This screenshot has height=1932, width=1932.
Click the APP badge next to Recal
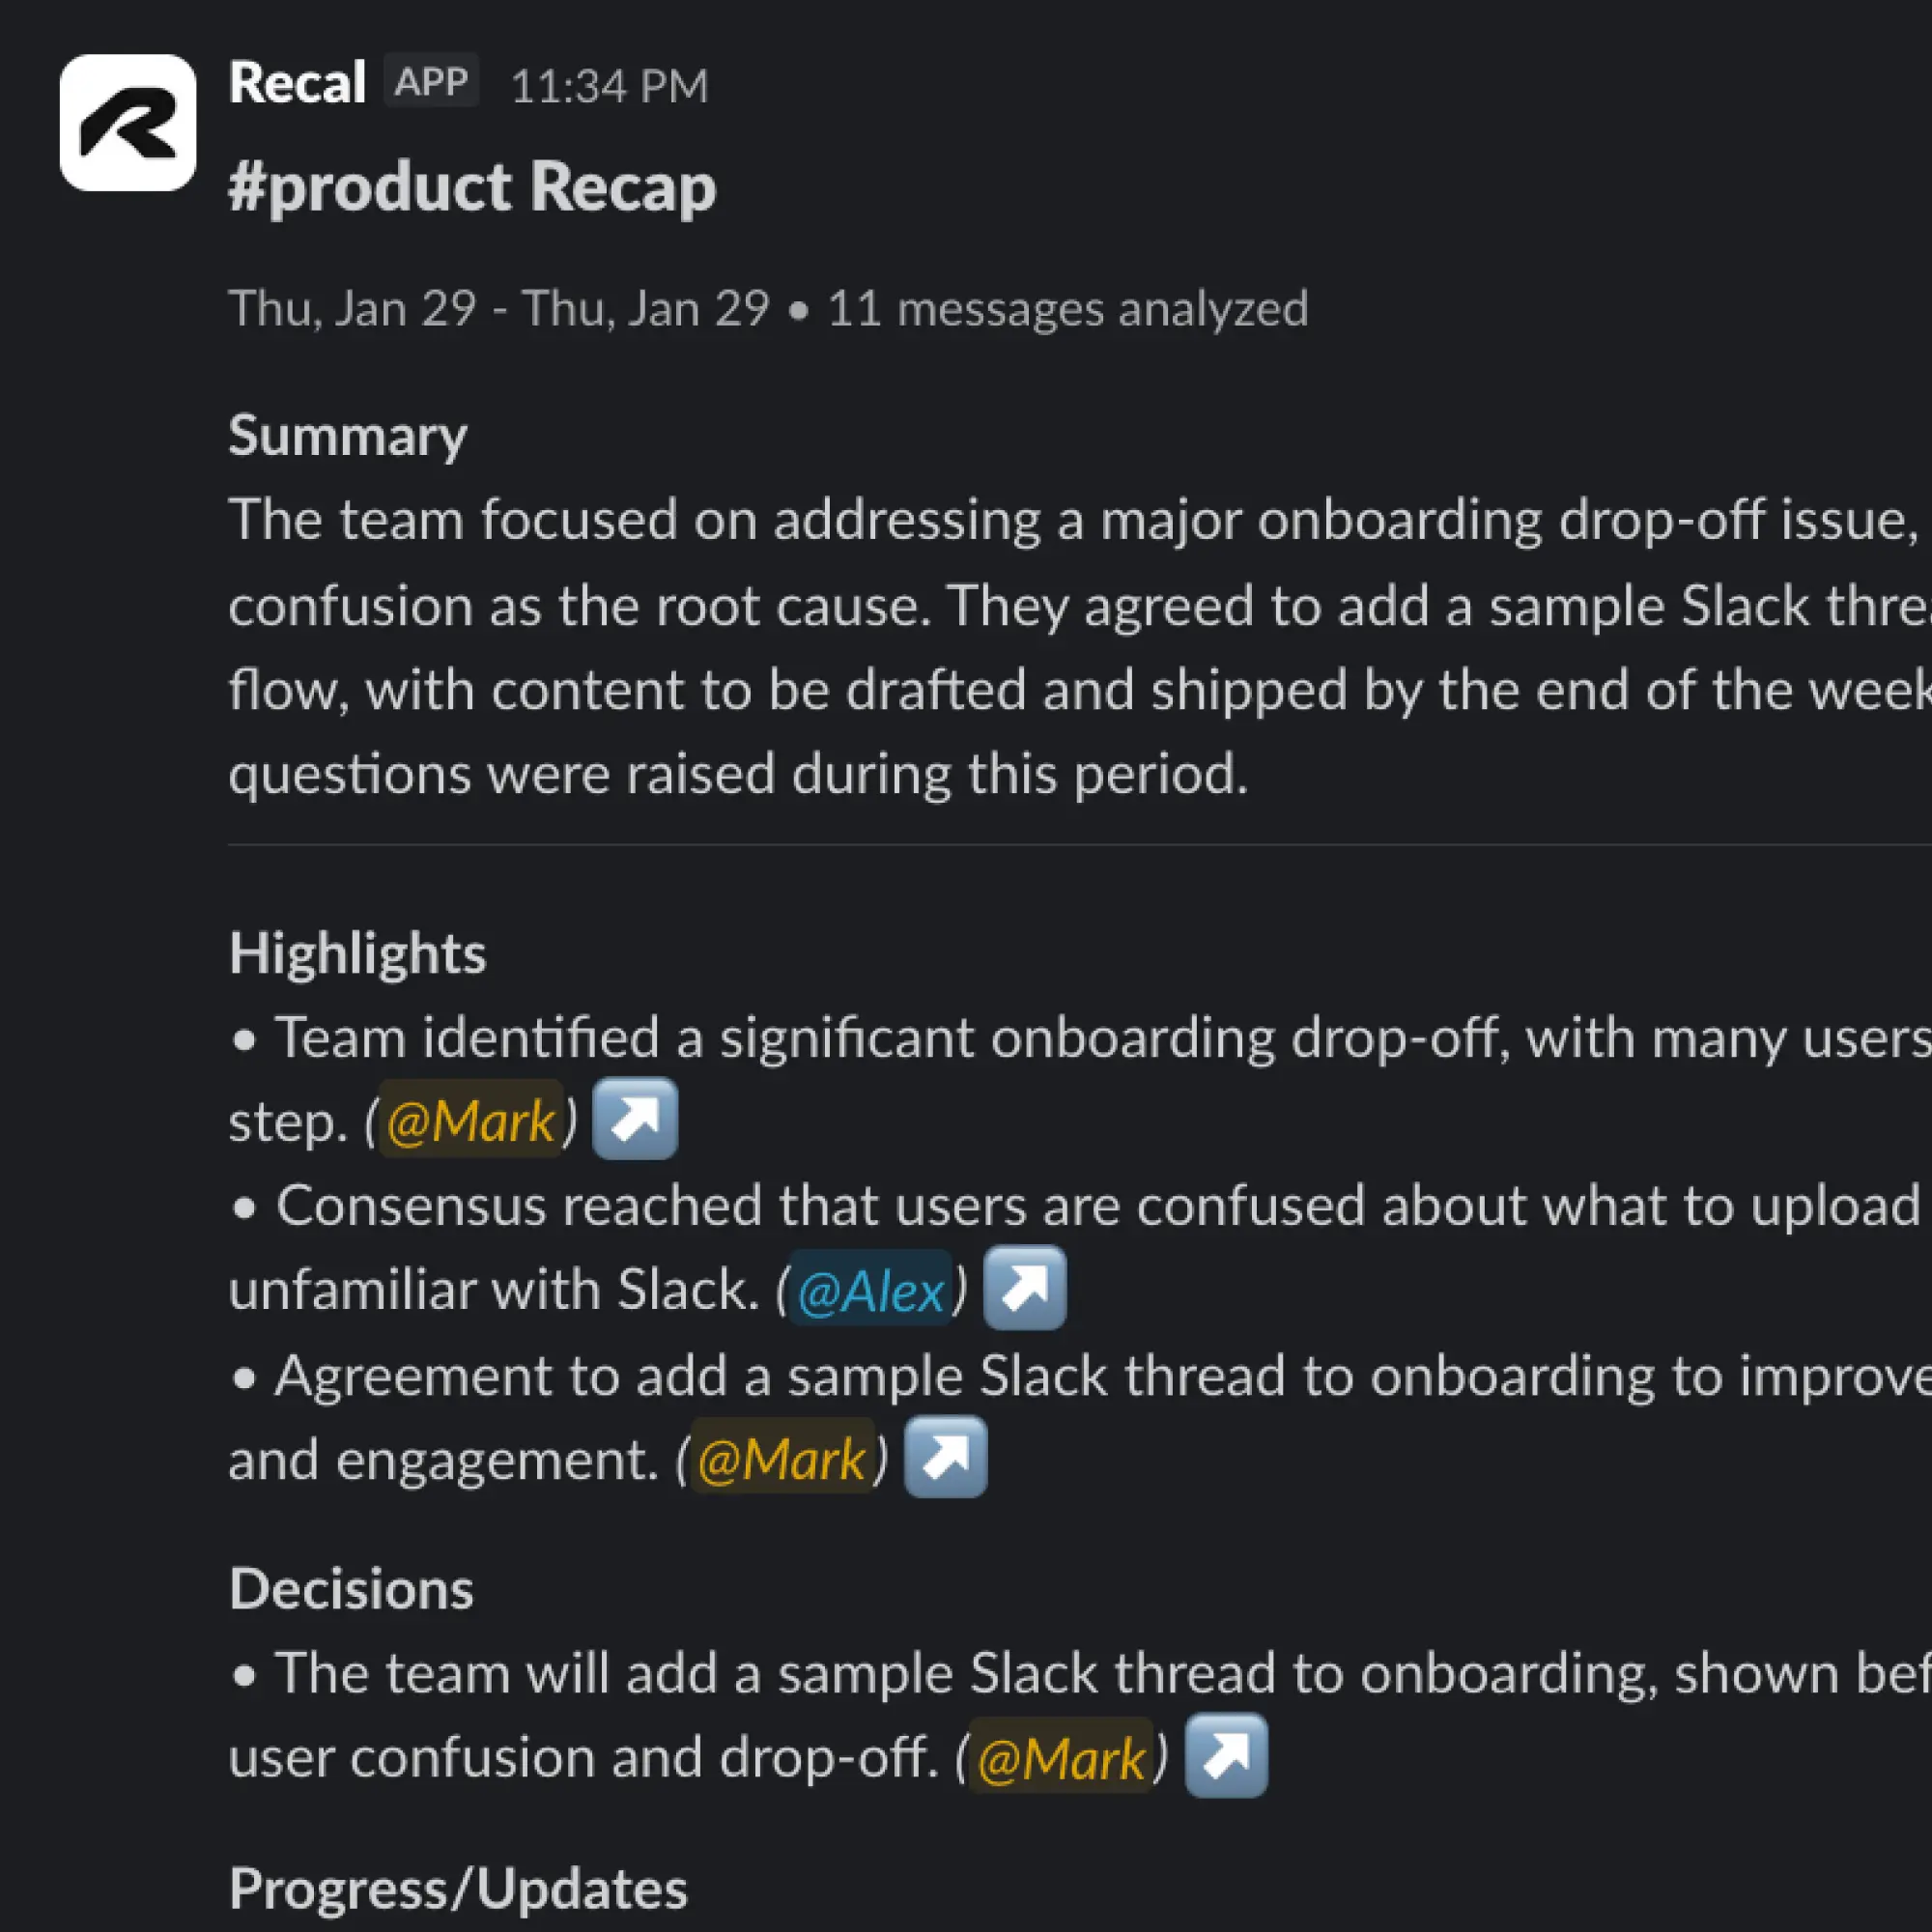pyautogui.click(x=431, y=82)
